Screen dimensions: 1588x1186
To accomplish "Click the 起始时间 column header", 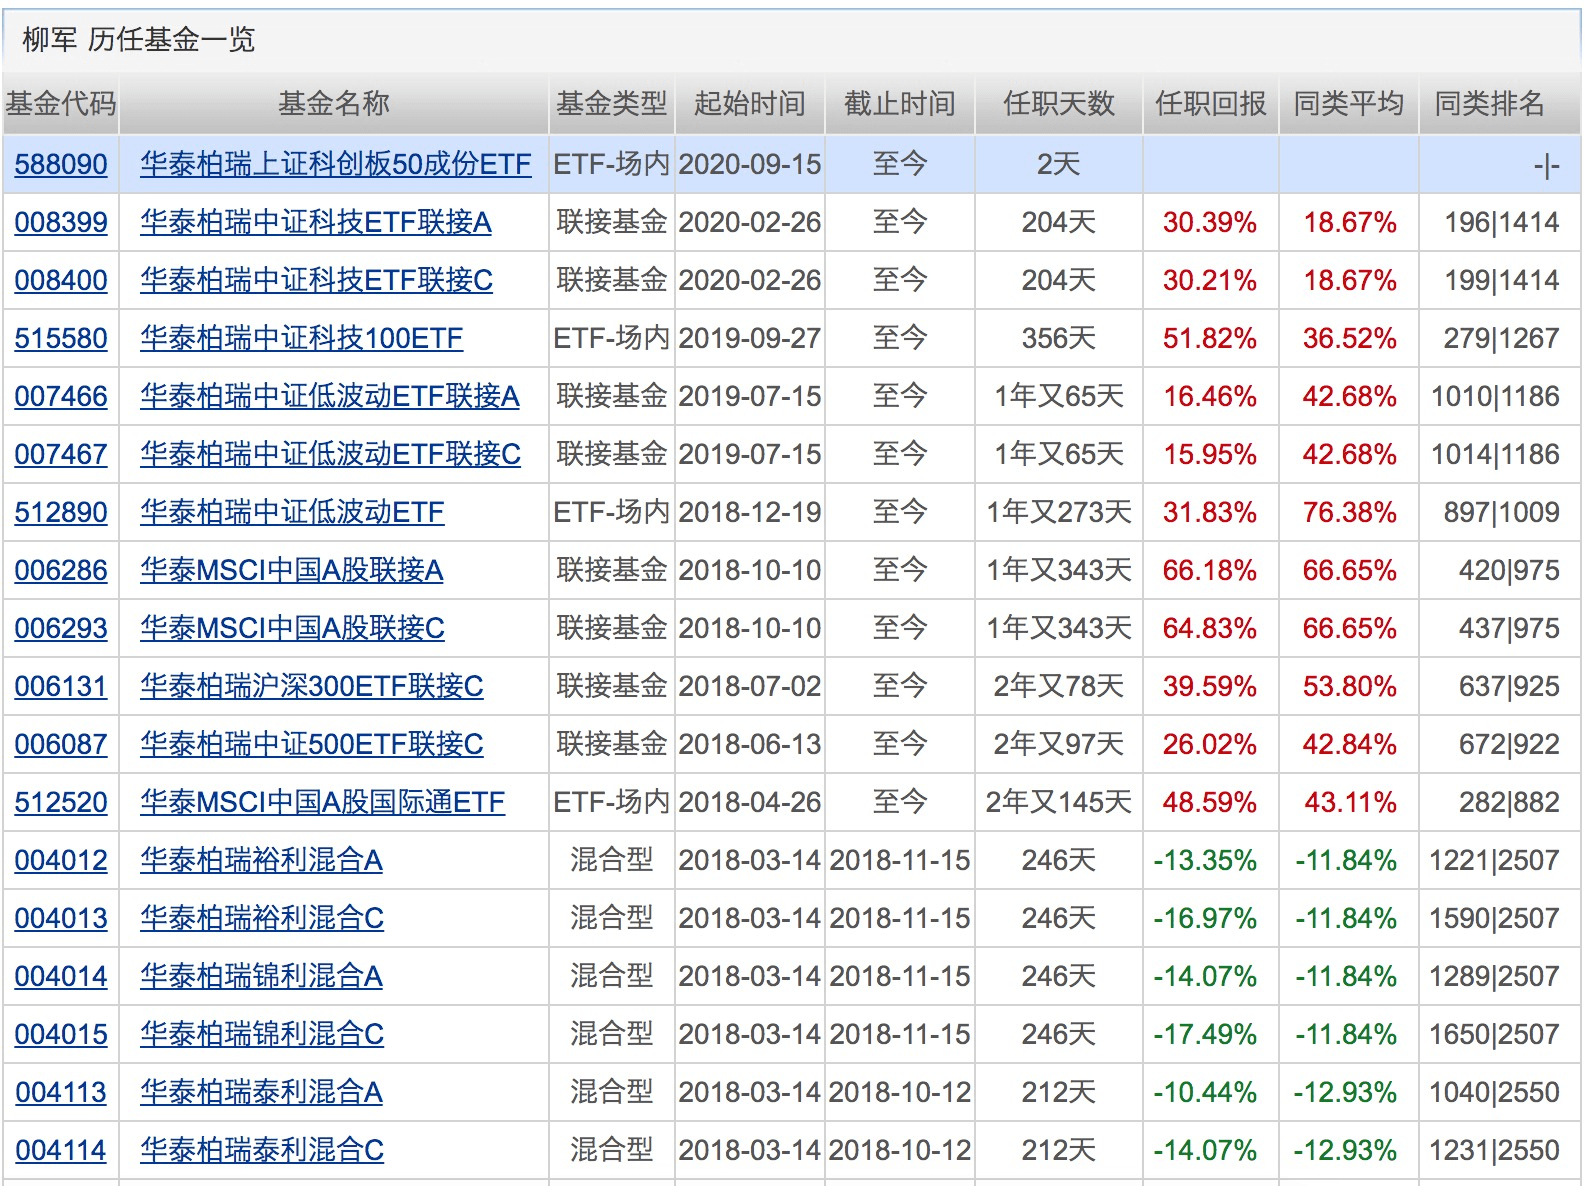I will pos(750,104).
